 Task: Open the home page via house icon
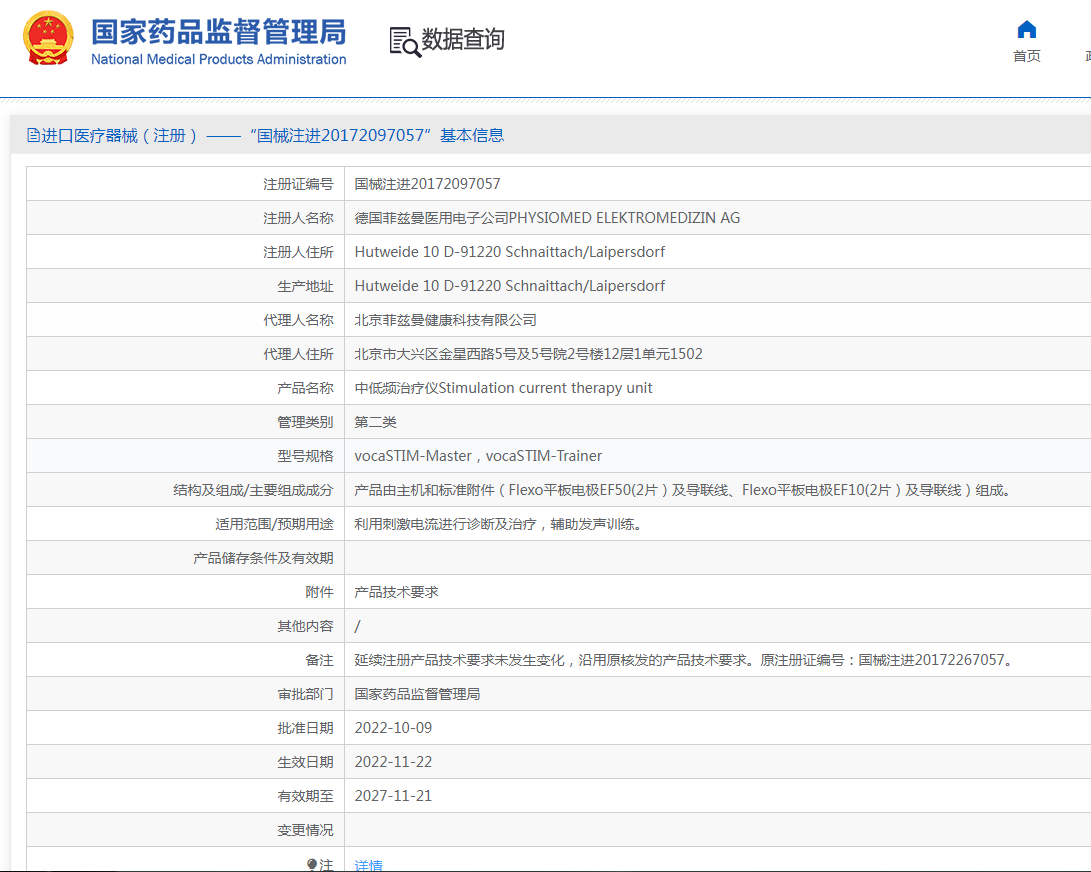(x=1026, y=29)
